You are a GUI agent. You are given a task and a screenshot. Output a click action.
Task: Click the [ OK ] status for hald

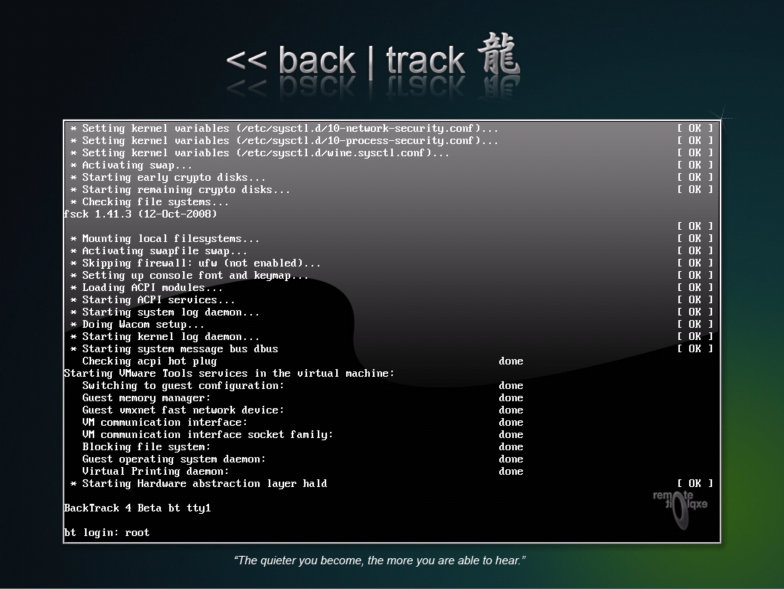tap(695, 484)
